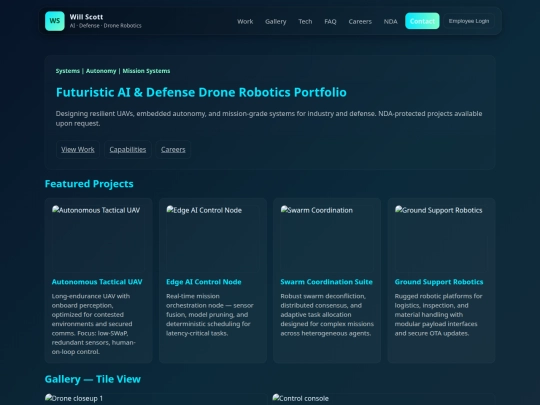Click the Edge AI Control Node image
540x405 pixels.
coord(213,239)
